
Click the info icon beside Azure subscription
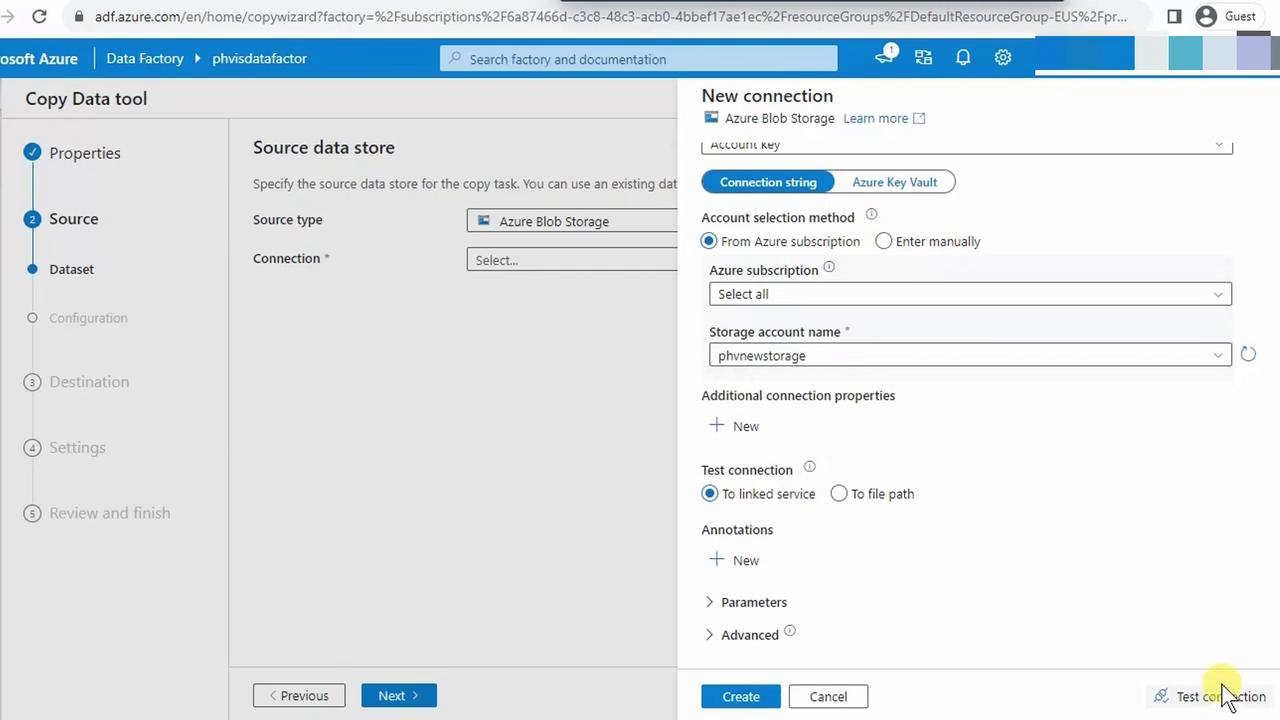point(829,268)
